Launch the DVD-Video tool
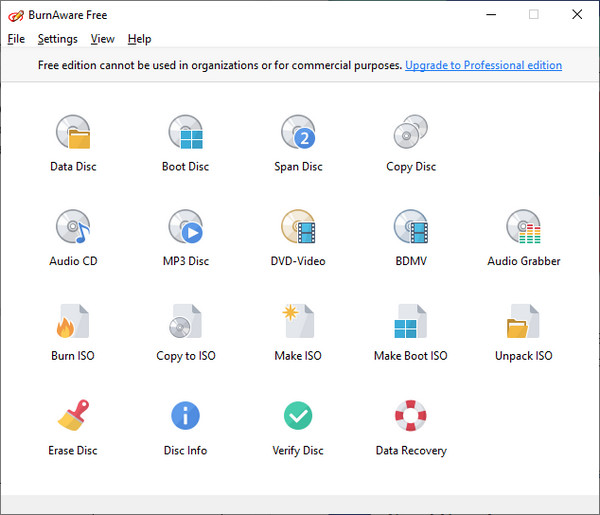The height and width of the screenshot is (515, 600). click(298, 227)
